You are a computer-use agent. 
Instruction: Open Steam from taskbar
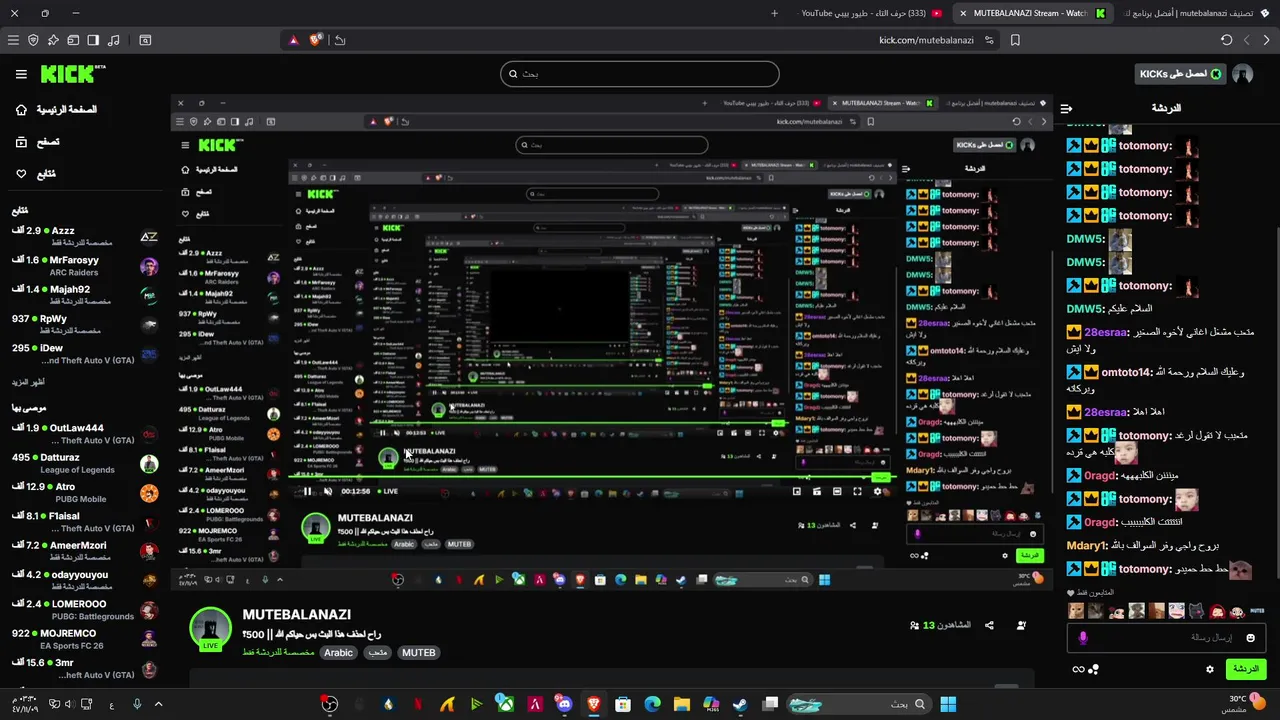[739, 704]
